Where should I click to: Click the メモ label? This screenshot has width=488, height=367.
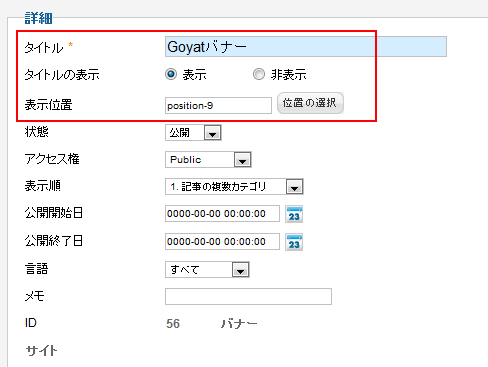click(x=34, y=296)
